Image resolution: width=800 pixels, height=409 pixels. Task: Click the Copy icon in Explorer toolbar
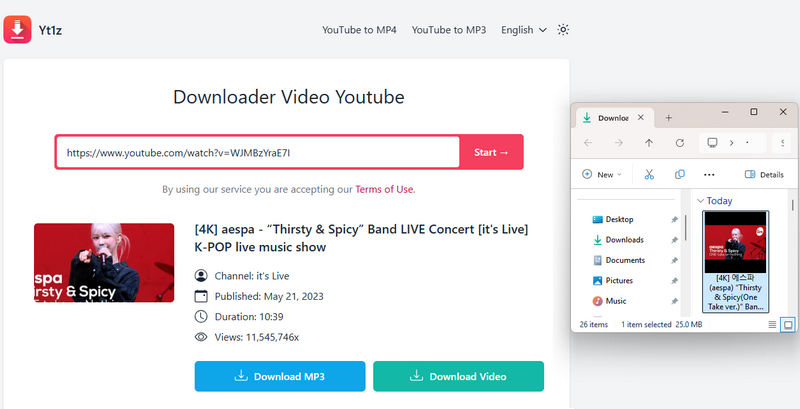click(x=679, y=174)
